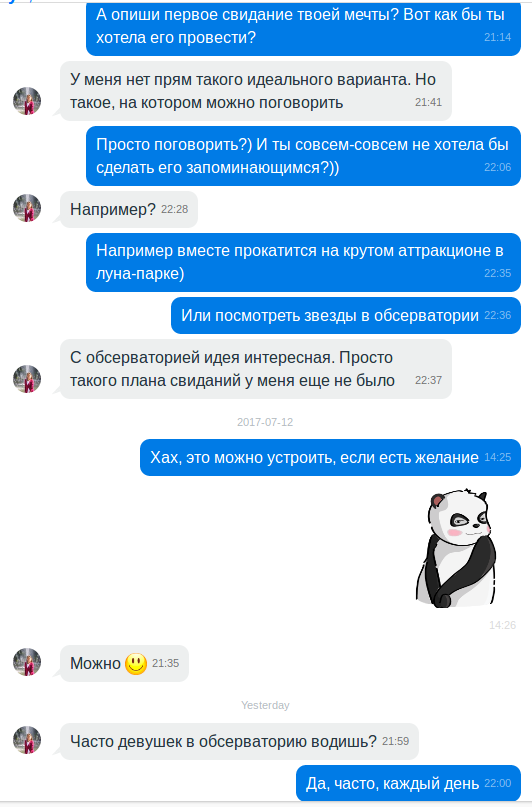
Task: Select the "Например вместе прокатится" message bubble
Action: pos(304,262)
